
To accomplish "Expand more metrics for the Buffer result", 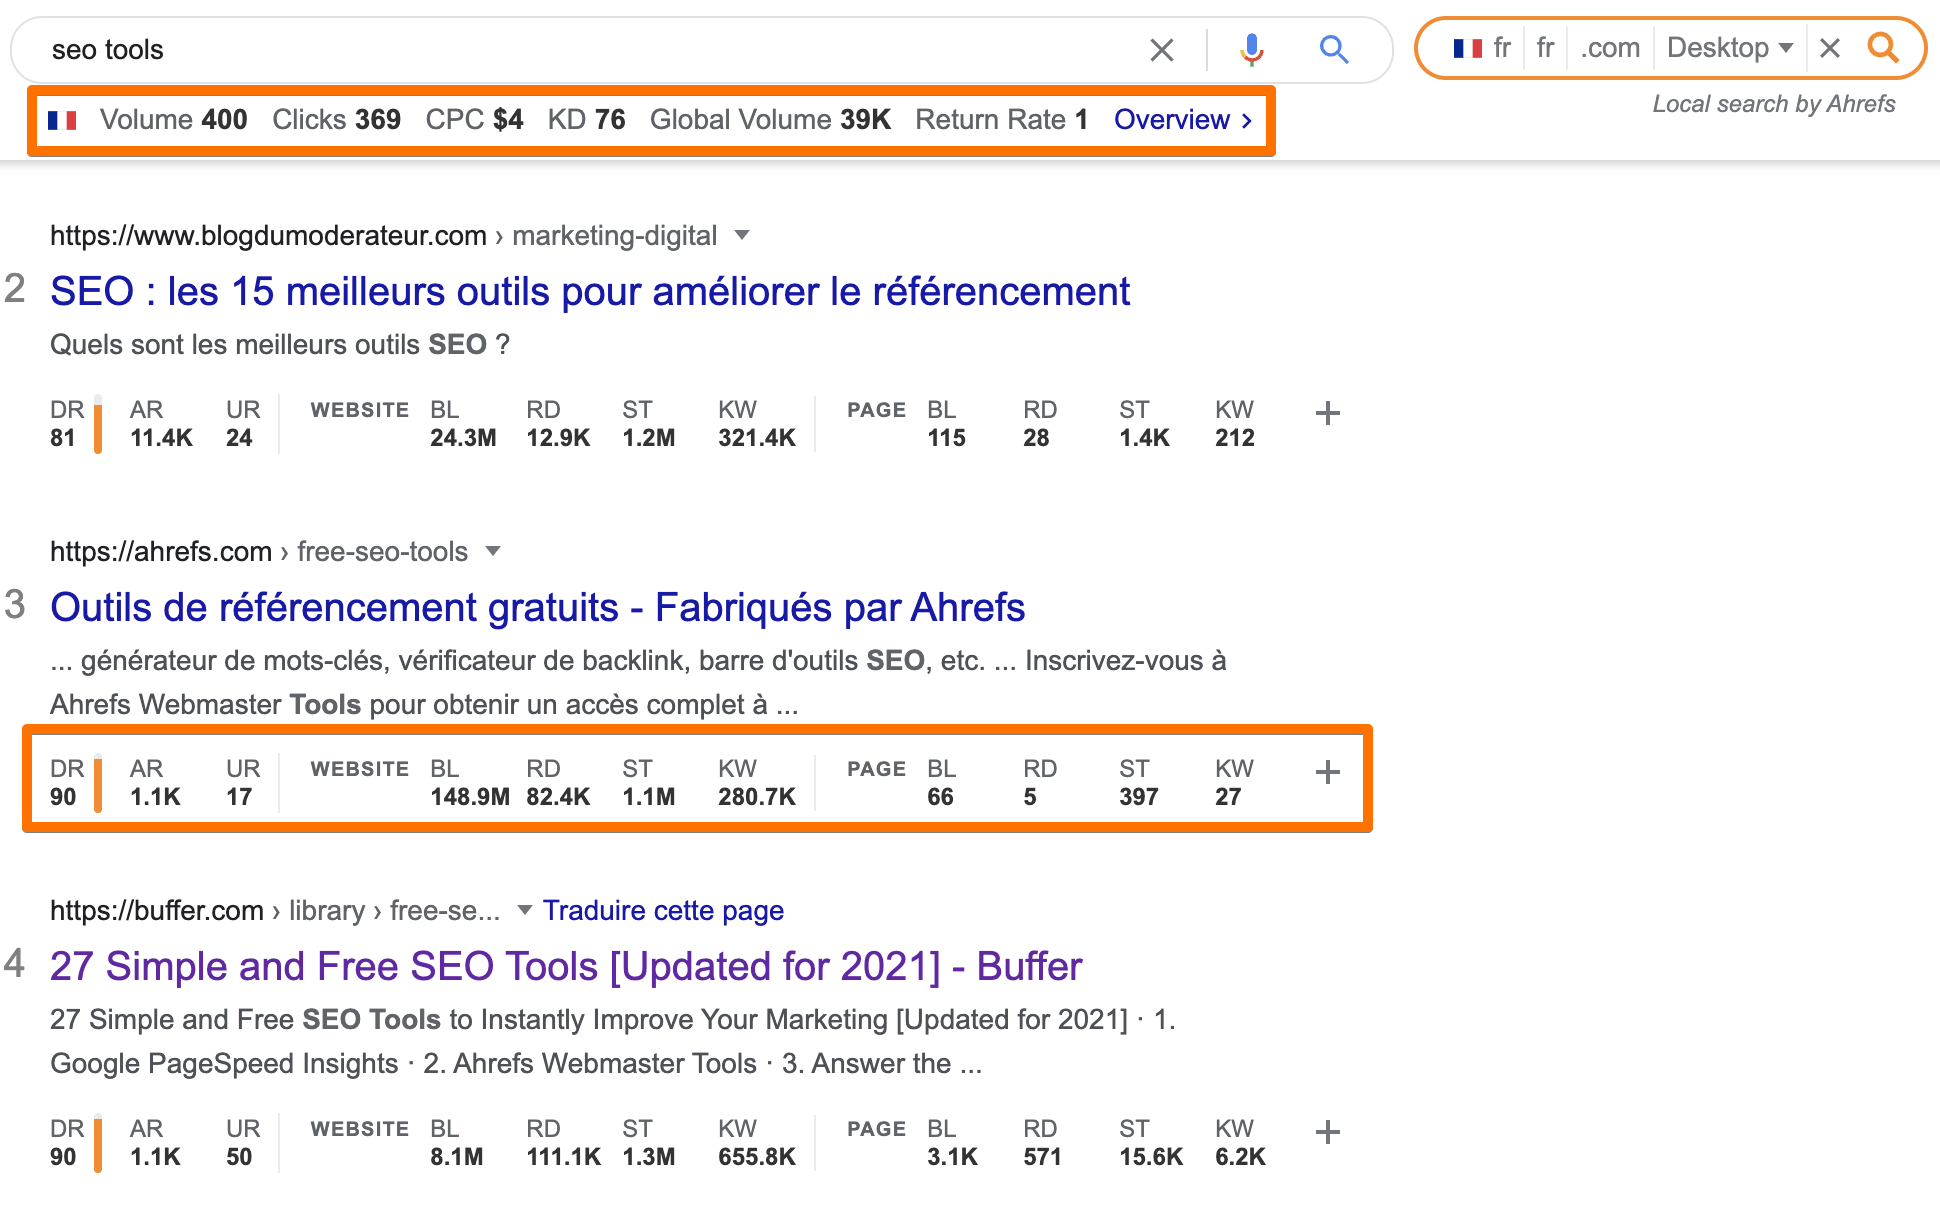I will tap(1328, 1132).
